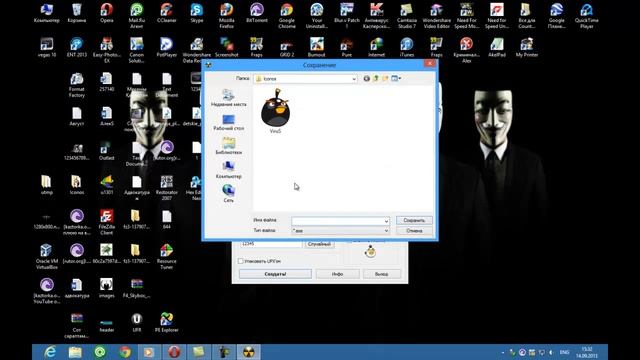Image resolution: width=640 pixels, height=360 pixels.
Task: Open the view menu icon in save dialog
Action: [396, 78]
